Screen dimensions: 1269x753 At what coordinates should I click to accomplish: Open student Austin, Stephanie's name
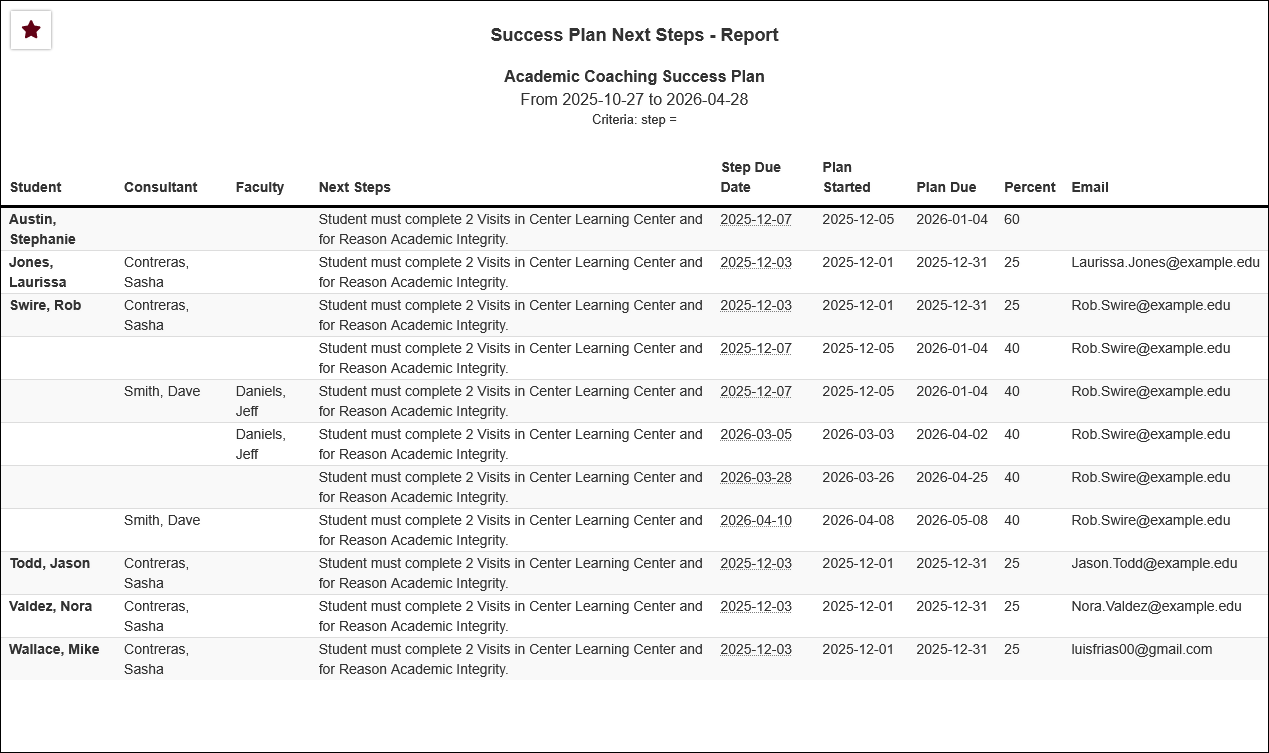[x=43, y=229]
